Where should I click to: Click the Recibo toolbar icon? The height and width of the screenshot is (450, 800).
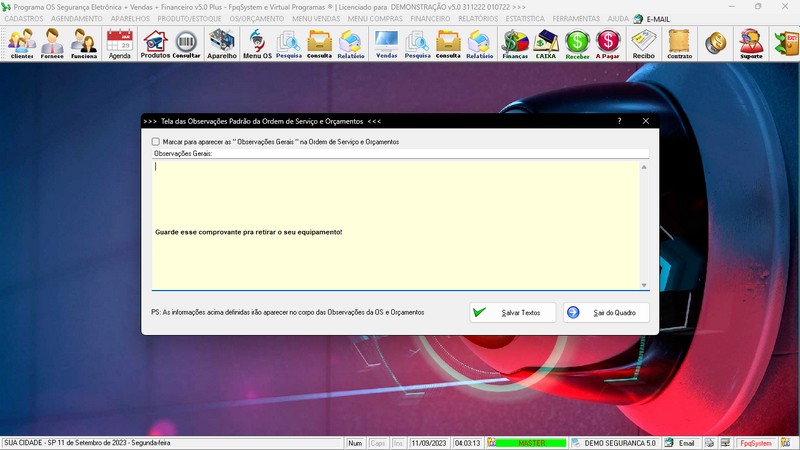pyautogui.click(x=643, y=43)
